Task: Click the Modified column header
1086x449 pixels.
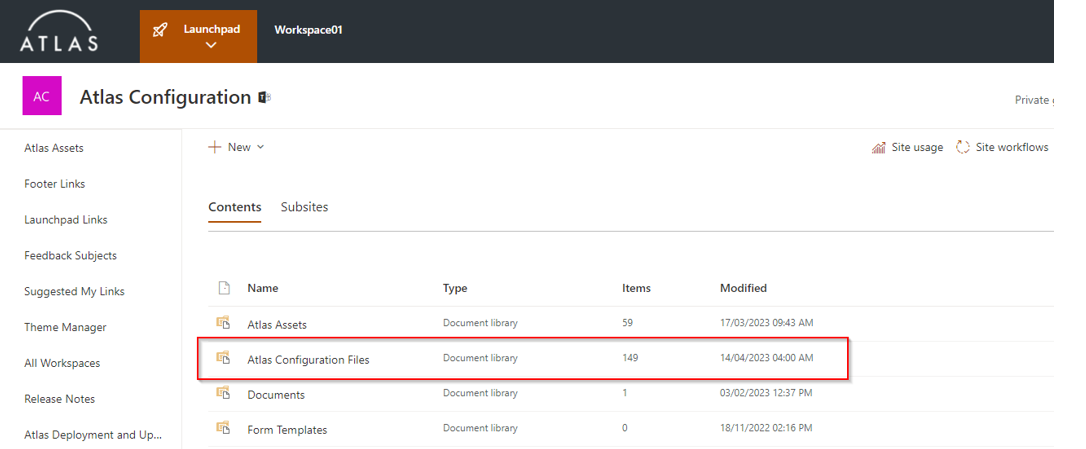Action: pyautogui.click(x=743, y=288)
